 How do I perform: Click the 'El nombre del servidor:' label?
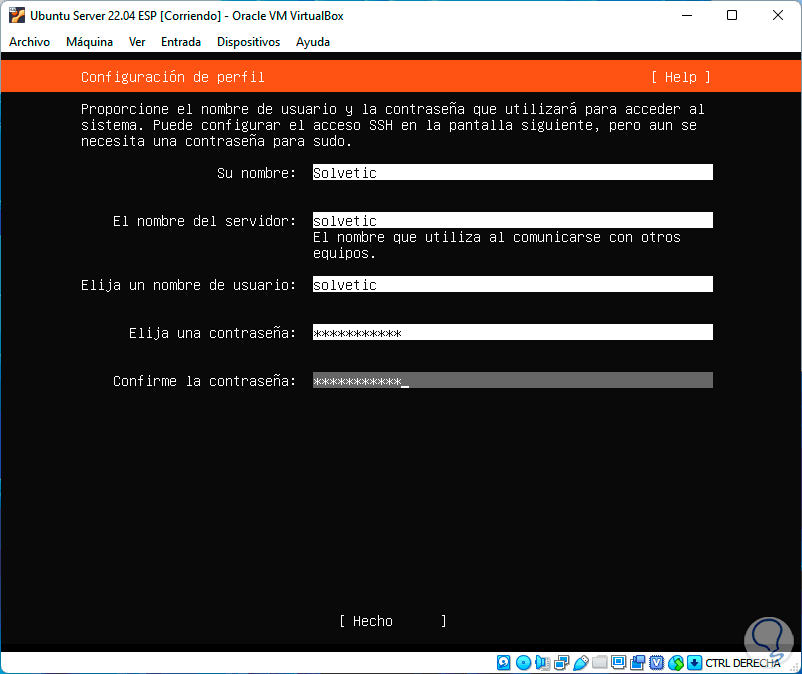click(x=204, y=221)
